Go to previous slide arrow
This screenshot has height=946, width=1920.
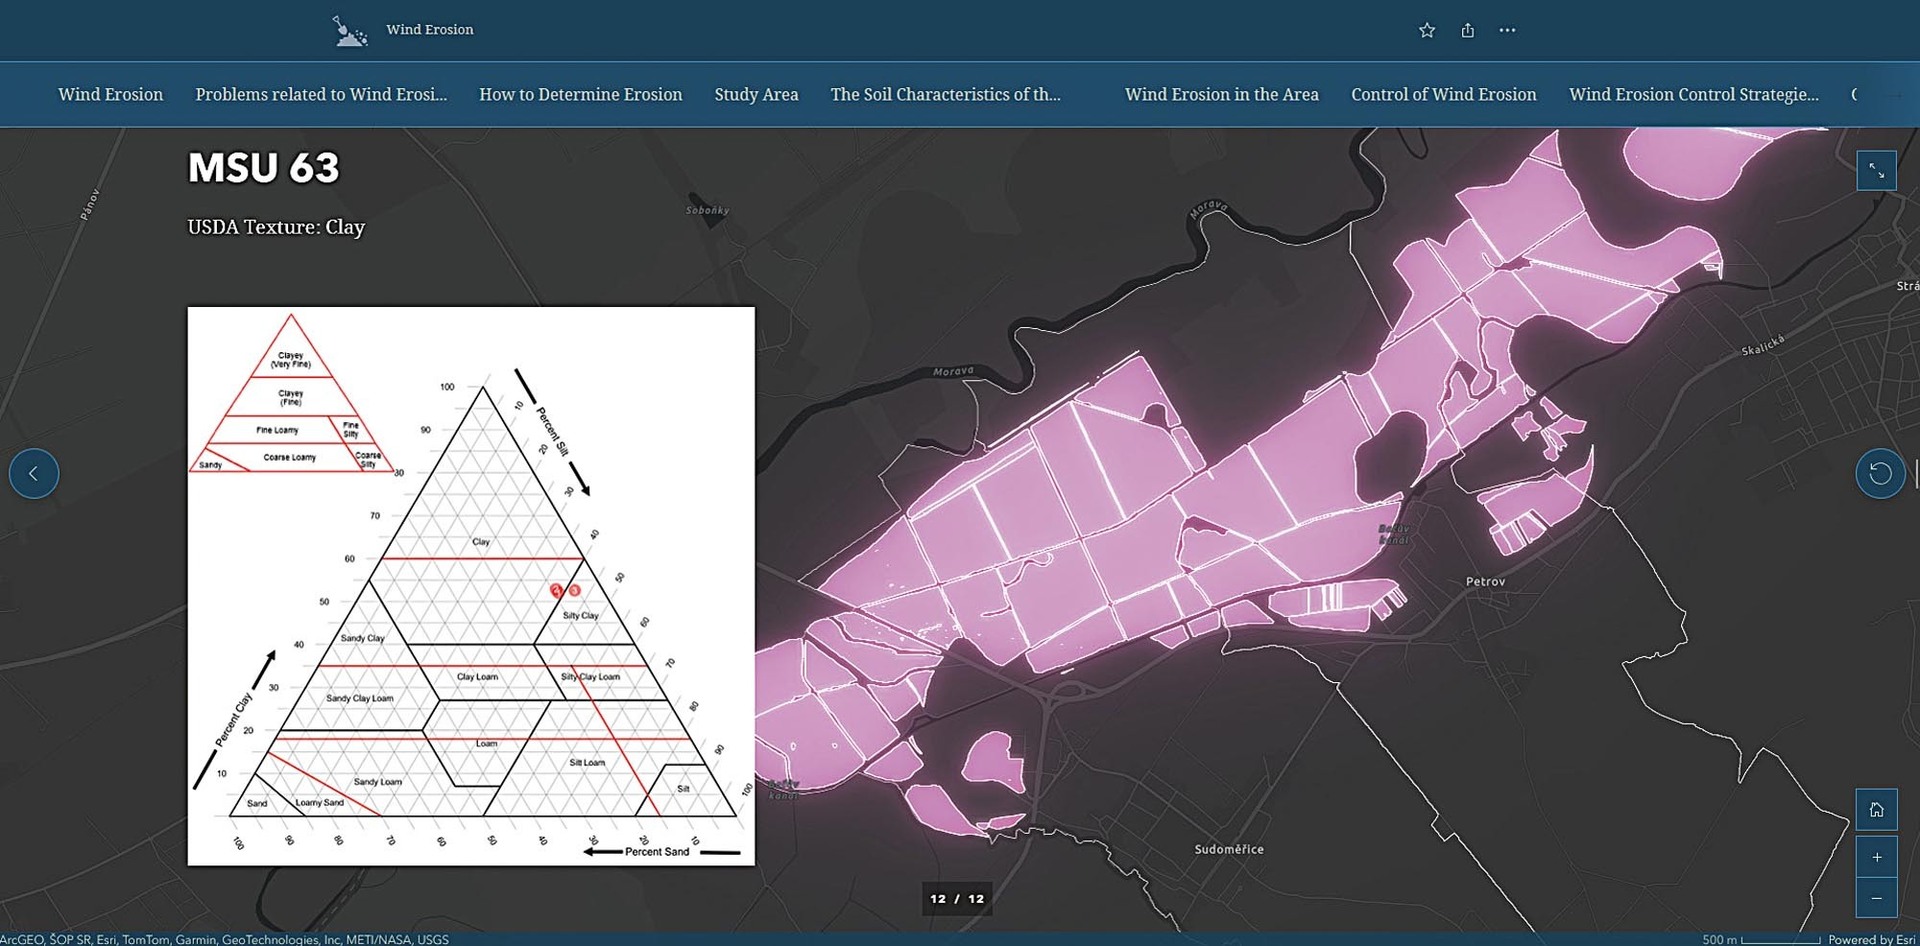[34, 474]
